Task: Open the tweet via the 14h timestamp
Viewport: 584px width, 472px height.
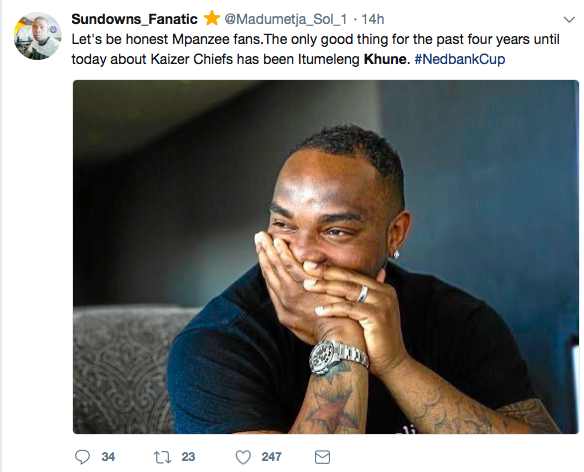Action: pos(373,19)
